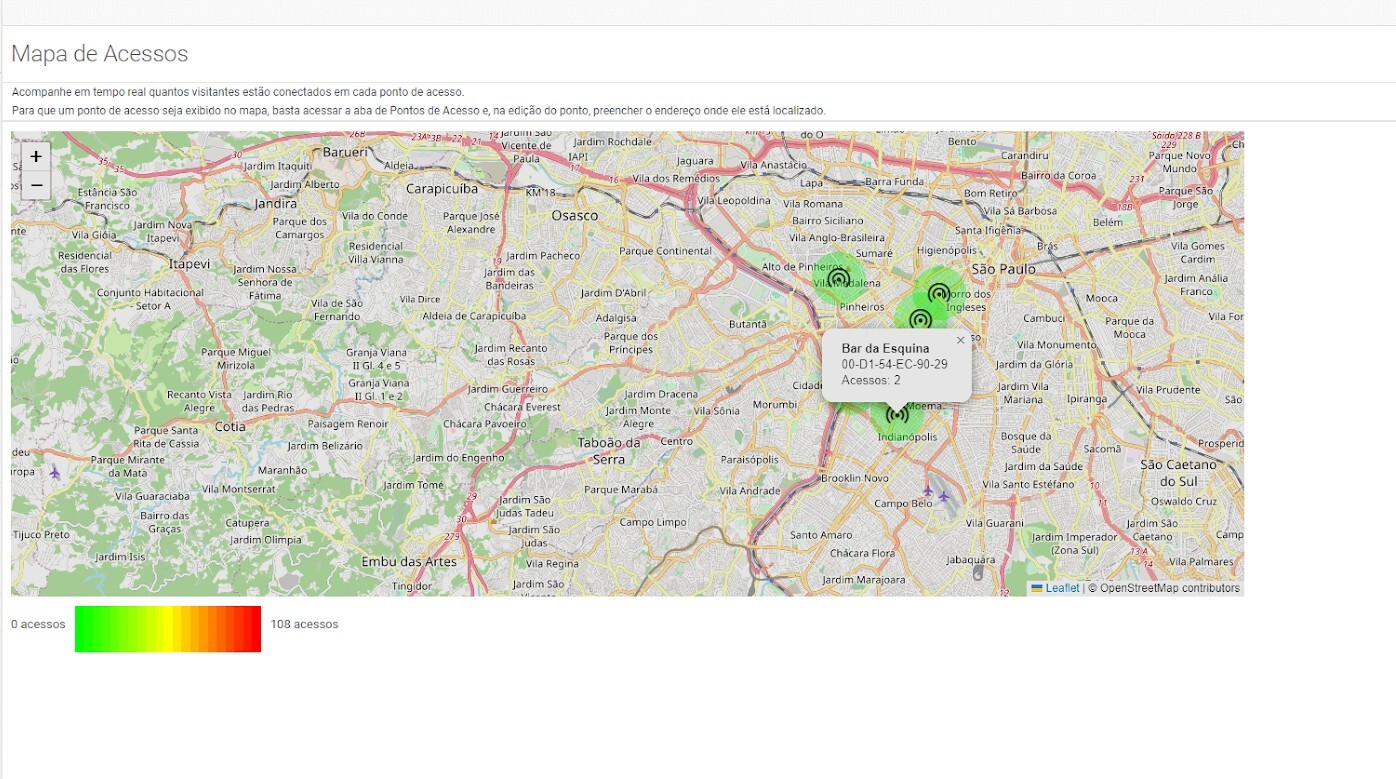Close the Bar da Esquina popup
The height and width of the screenshot is (779, 1396).
click(x=960, y=340)
